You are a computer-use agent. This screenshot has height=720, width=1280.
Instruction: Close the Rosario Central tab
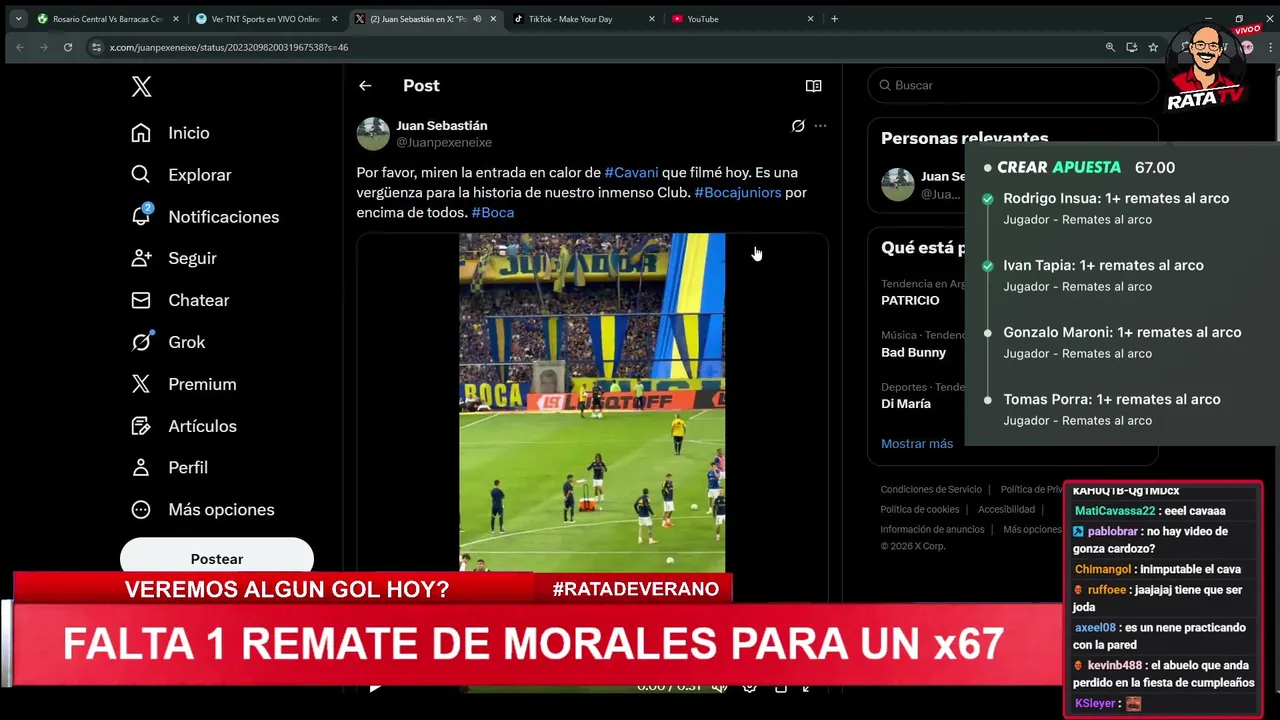pyautogui.click(x=176, y=19)
